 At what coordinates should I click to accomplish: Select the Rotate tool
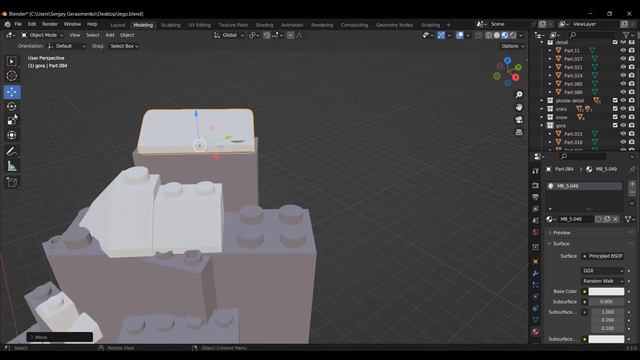12,107
